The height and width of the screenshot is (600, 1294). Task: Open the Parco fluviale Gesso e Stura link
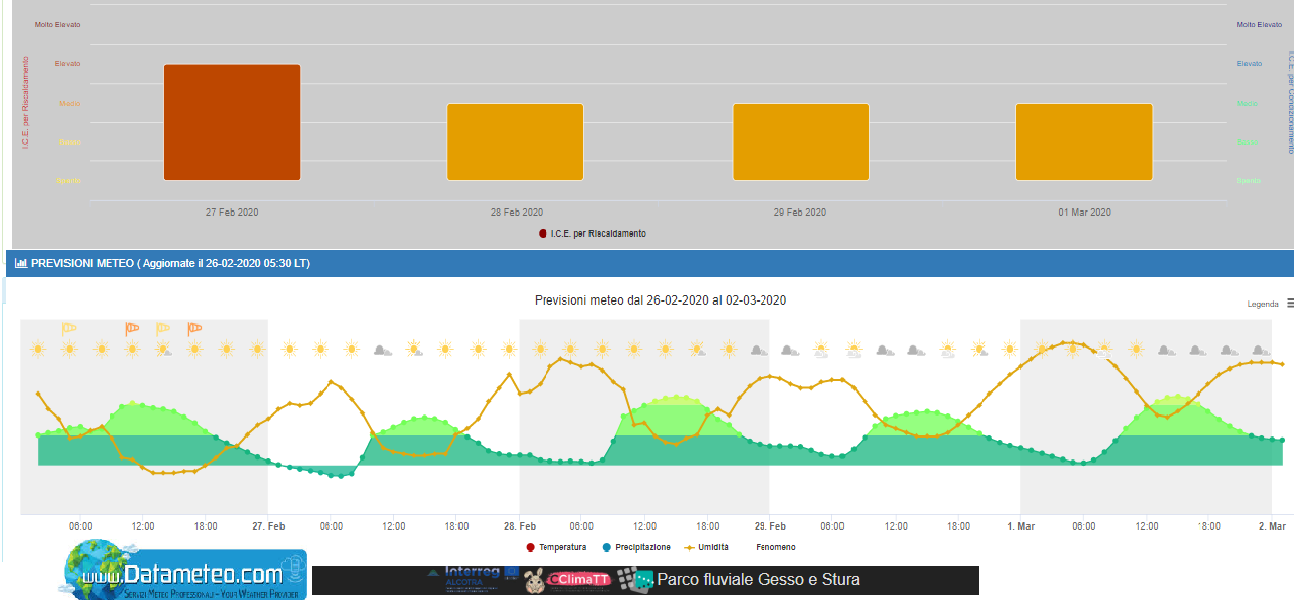[757, 580]
